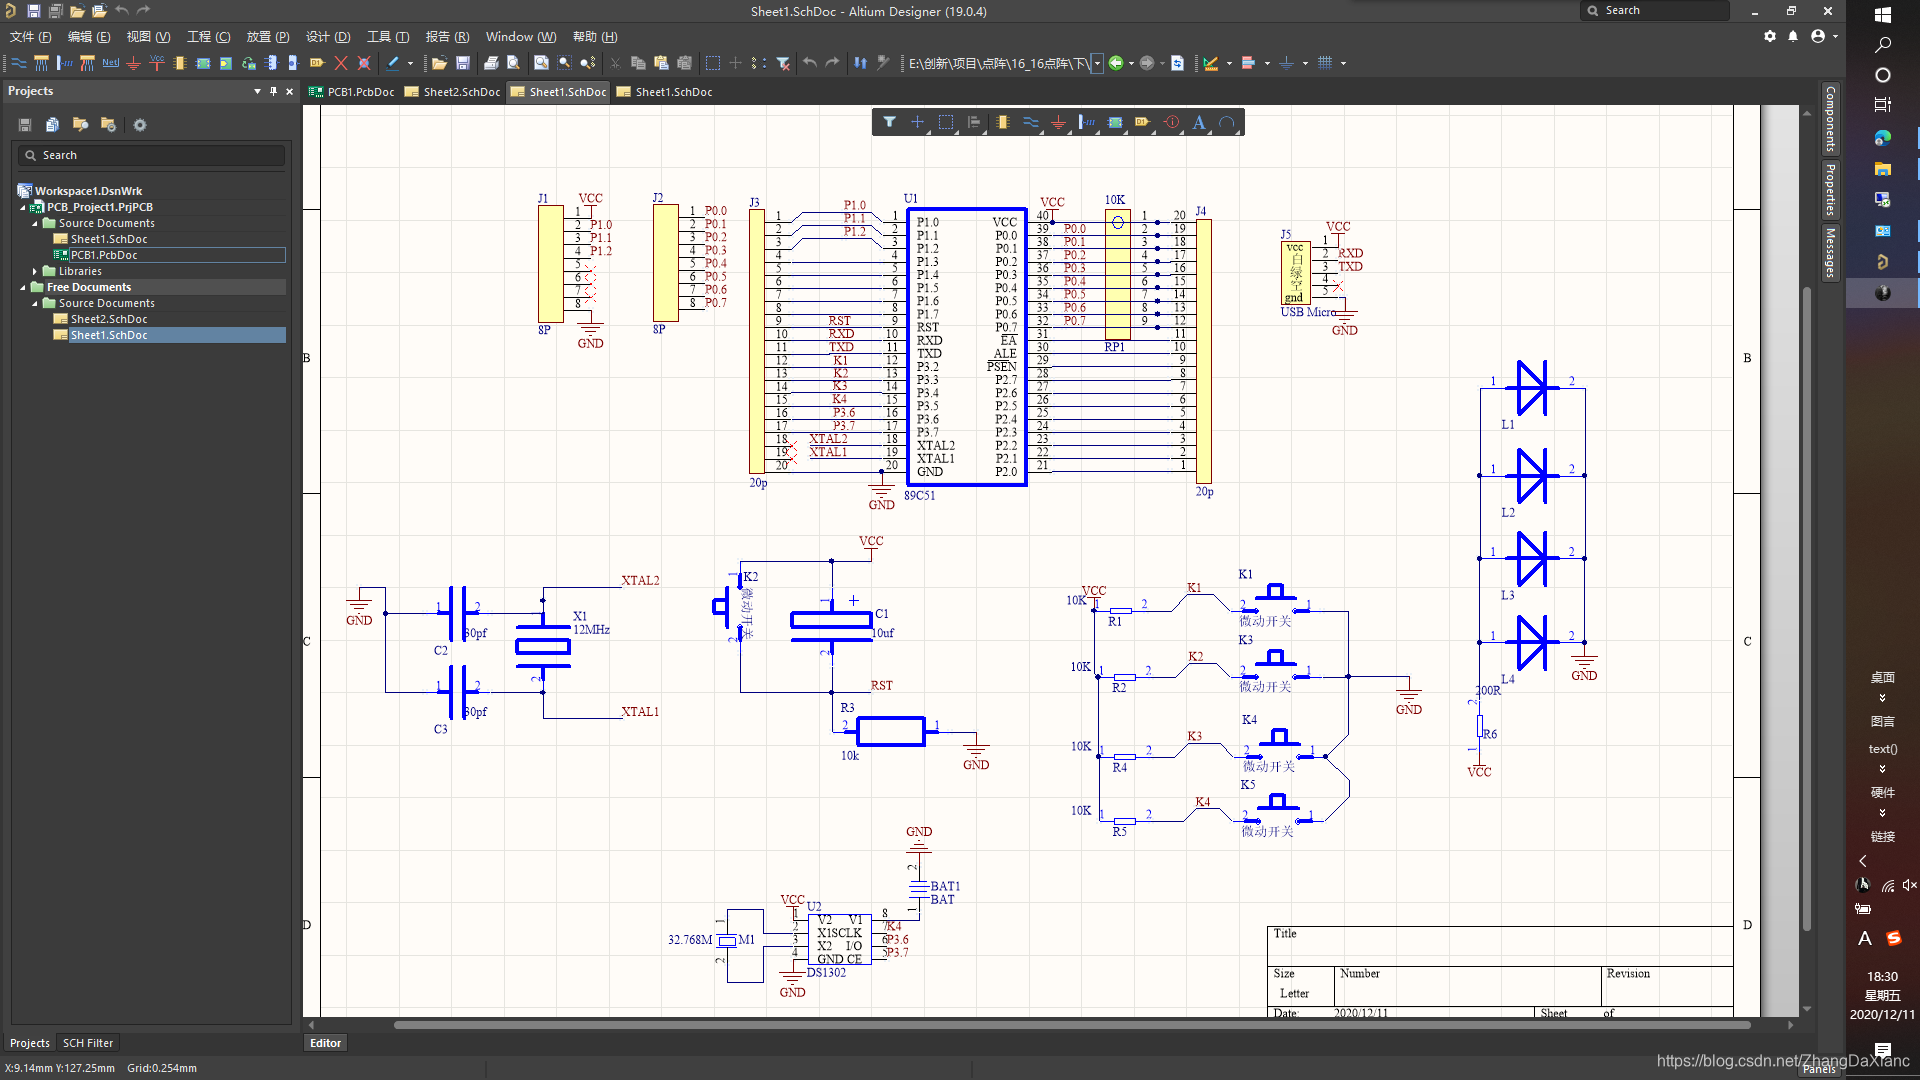Image resolution: width=1920 pixels, height=1080 pixels.
Task: Click the Place No ERC red X icon
Action: [341, 63]
